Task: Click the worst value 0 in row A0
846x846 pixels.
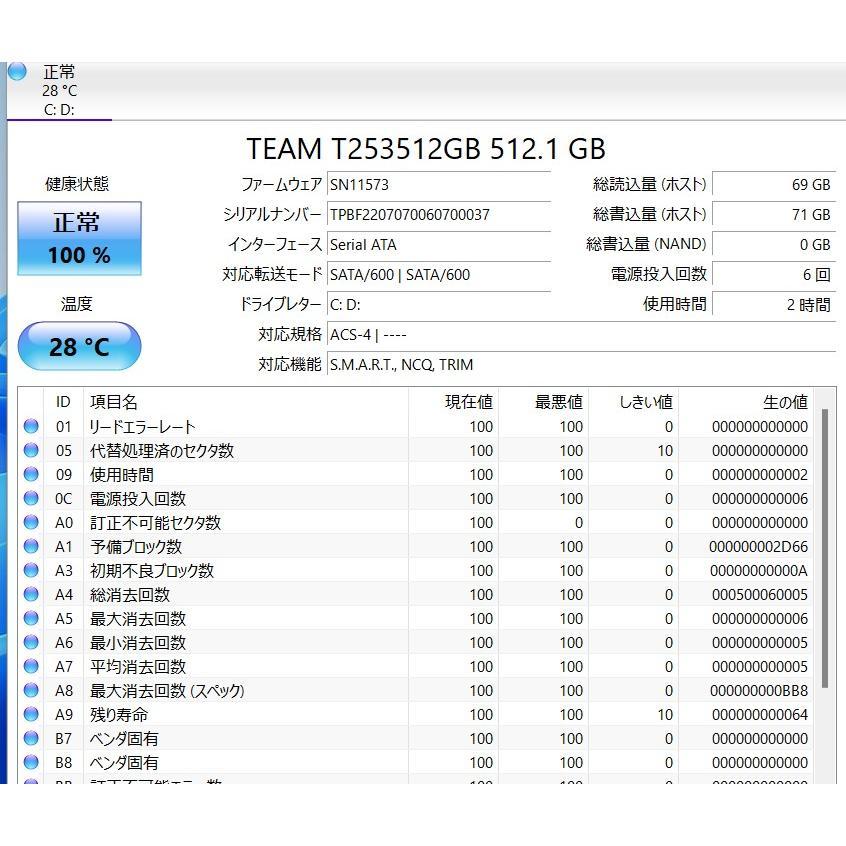Action: pos(578,523)
